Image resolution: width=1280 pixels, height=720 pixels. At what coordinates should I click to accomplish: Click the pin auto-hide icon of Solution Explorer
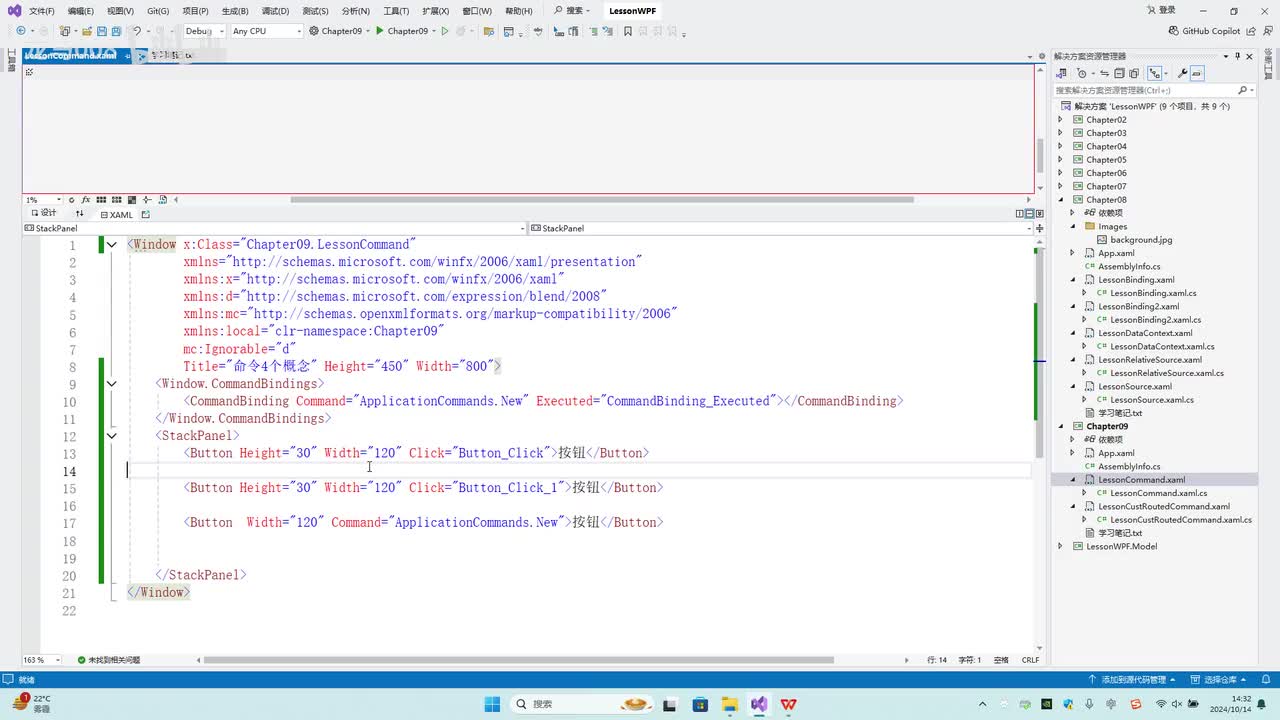point(1238,57)
